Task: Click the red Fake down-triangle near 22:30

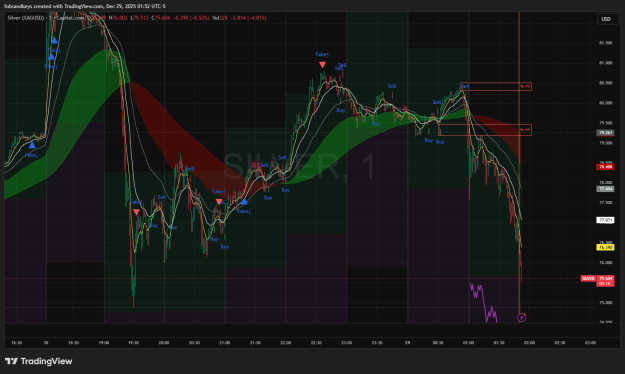Action: pyautogui.click(x=322, y=65)
